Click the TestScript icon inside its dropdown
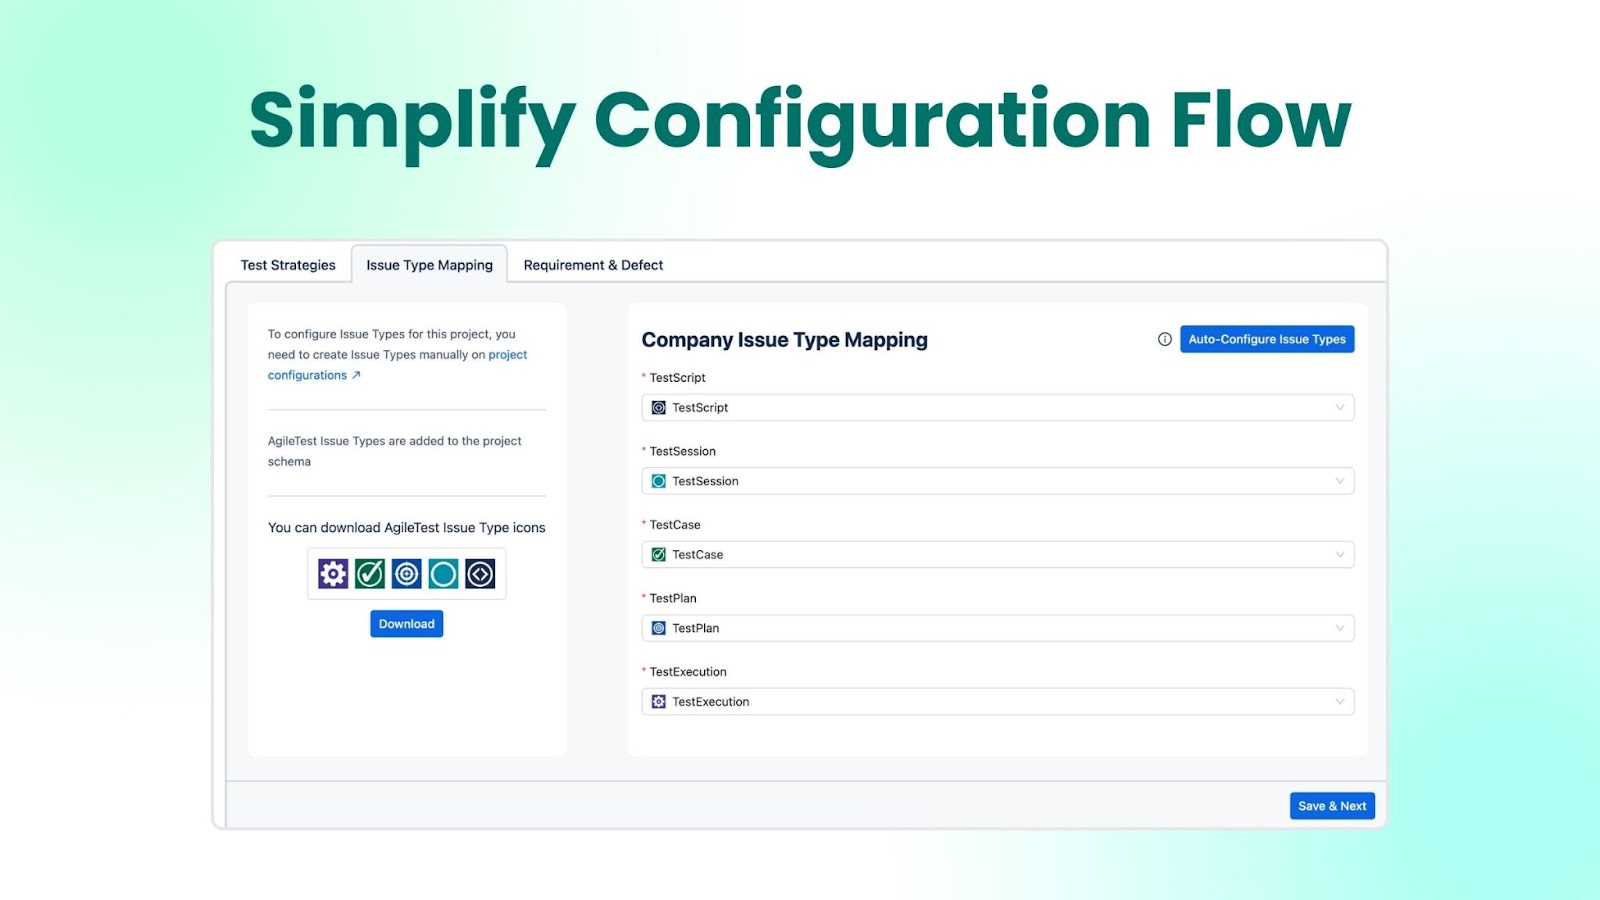 659,408
